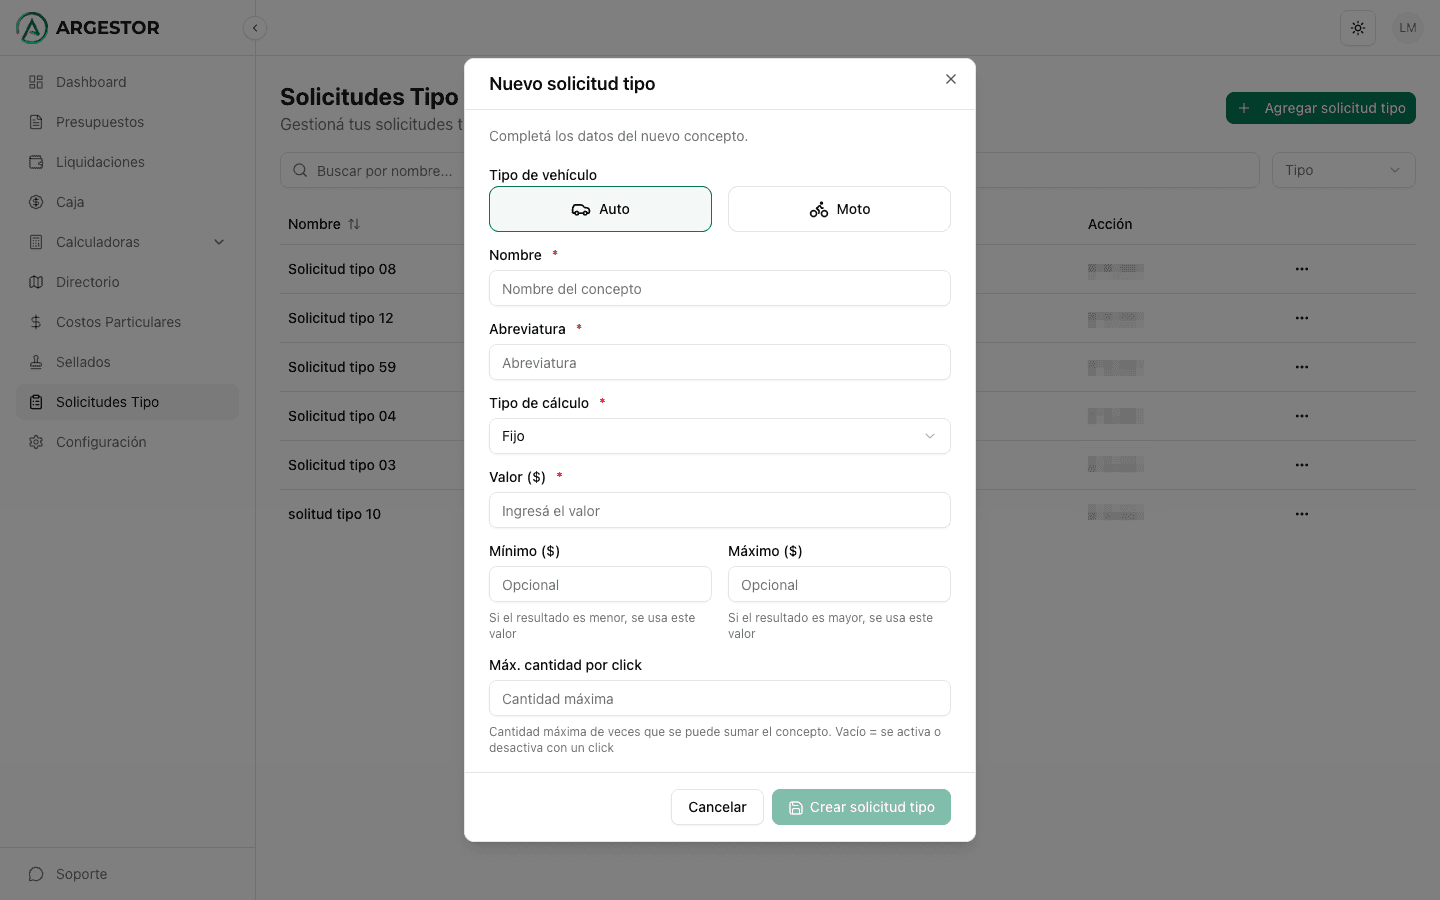Toggle the light/dark theme sun icon
Image resolution: width=1440 pixels, height=900 pixels.
(x=1357, y=27)
